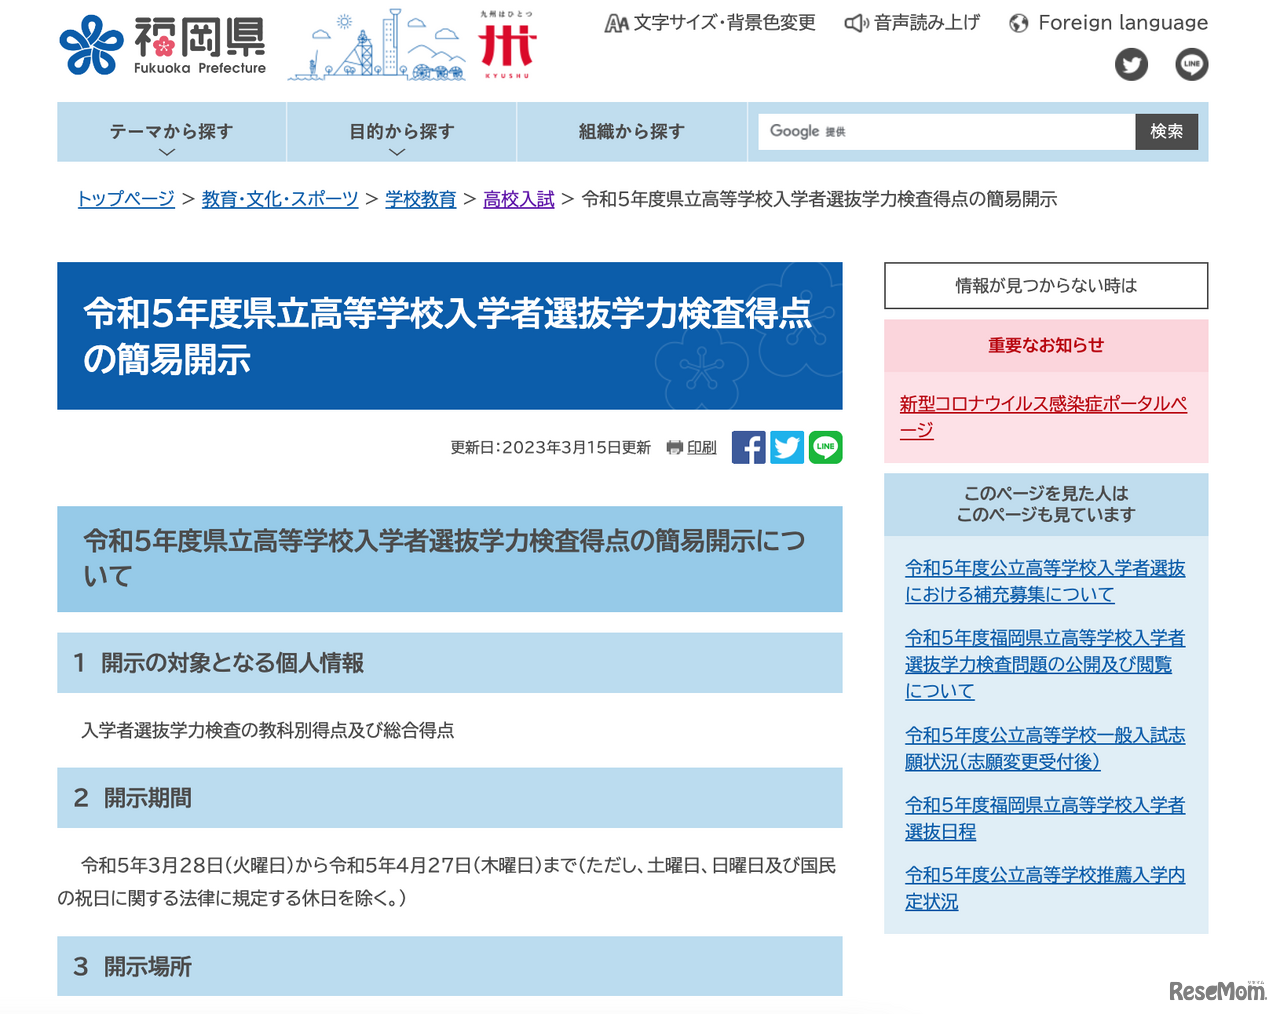Click the speaker icon beside 音声読み上げ

(856, 23)
